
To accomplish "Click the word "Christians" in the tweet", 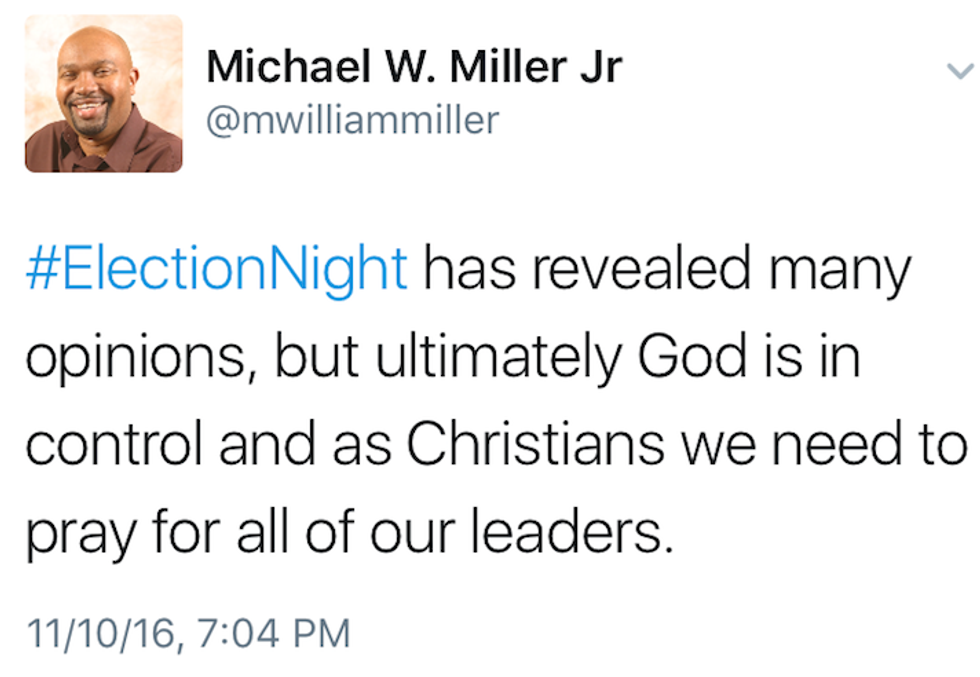I will click(x=536, y=444).
